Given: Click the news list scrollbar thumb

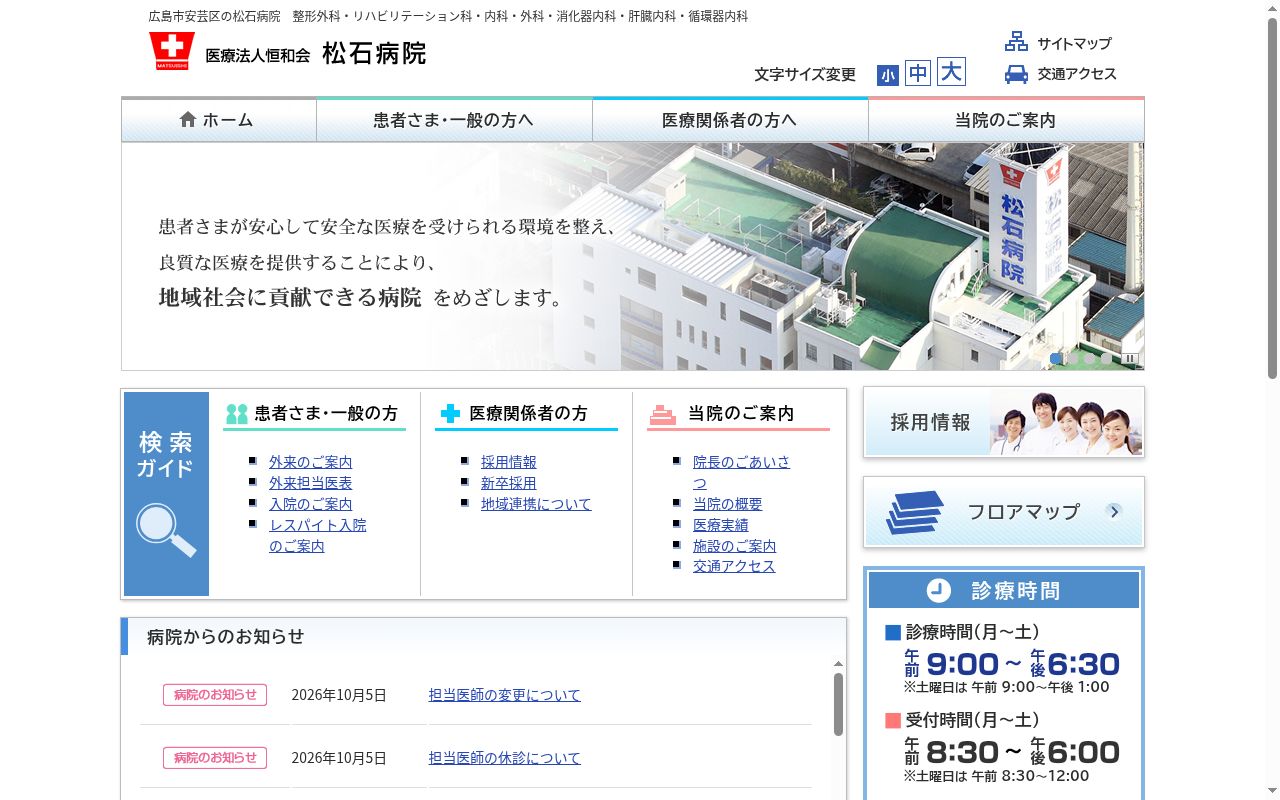Looking at the screenshot, I should click(838, 704).
